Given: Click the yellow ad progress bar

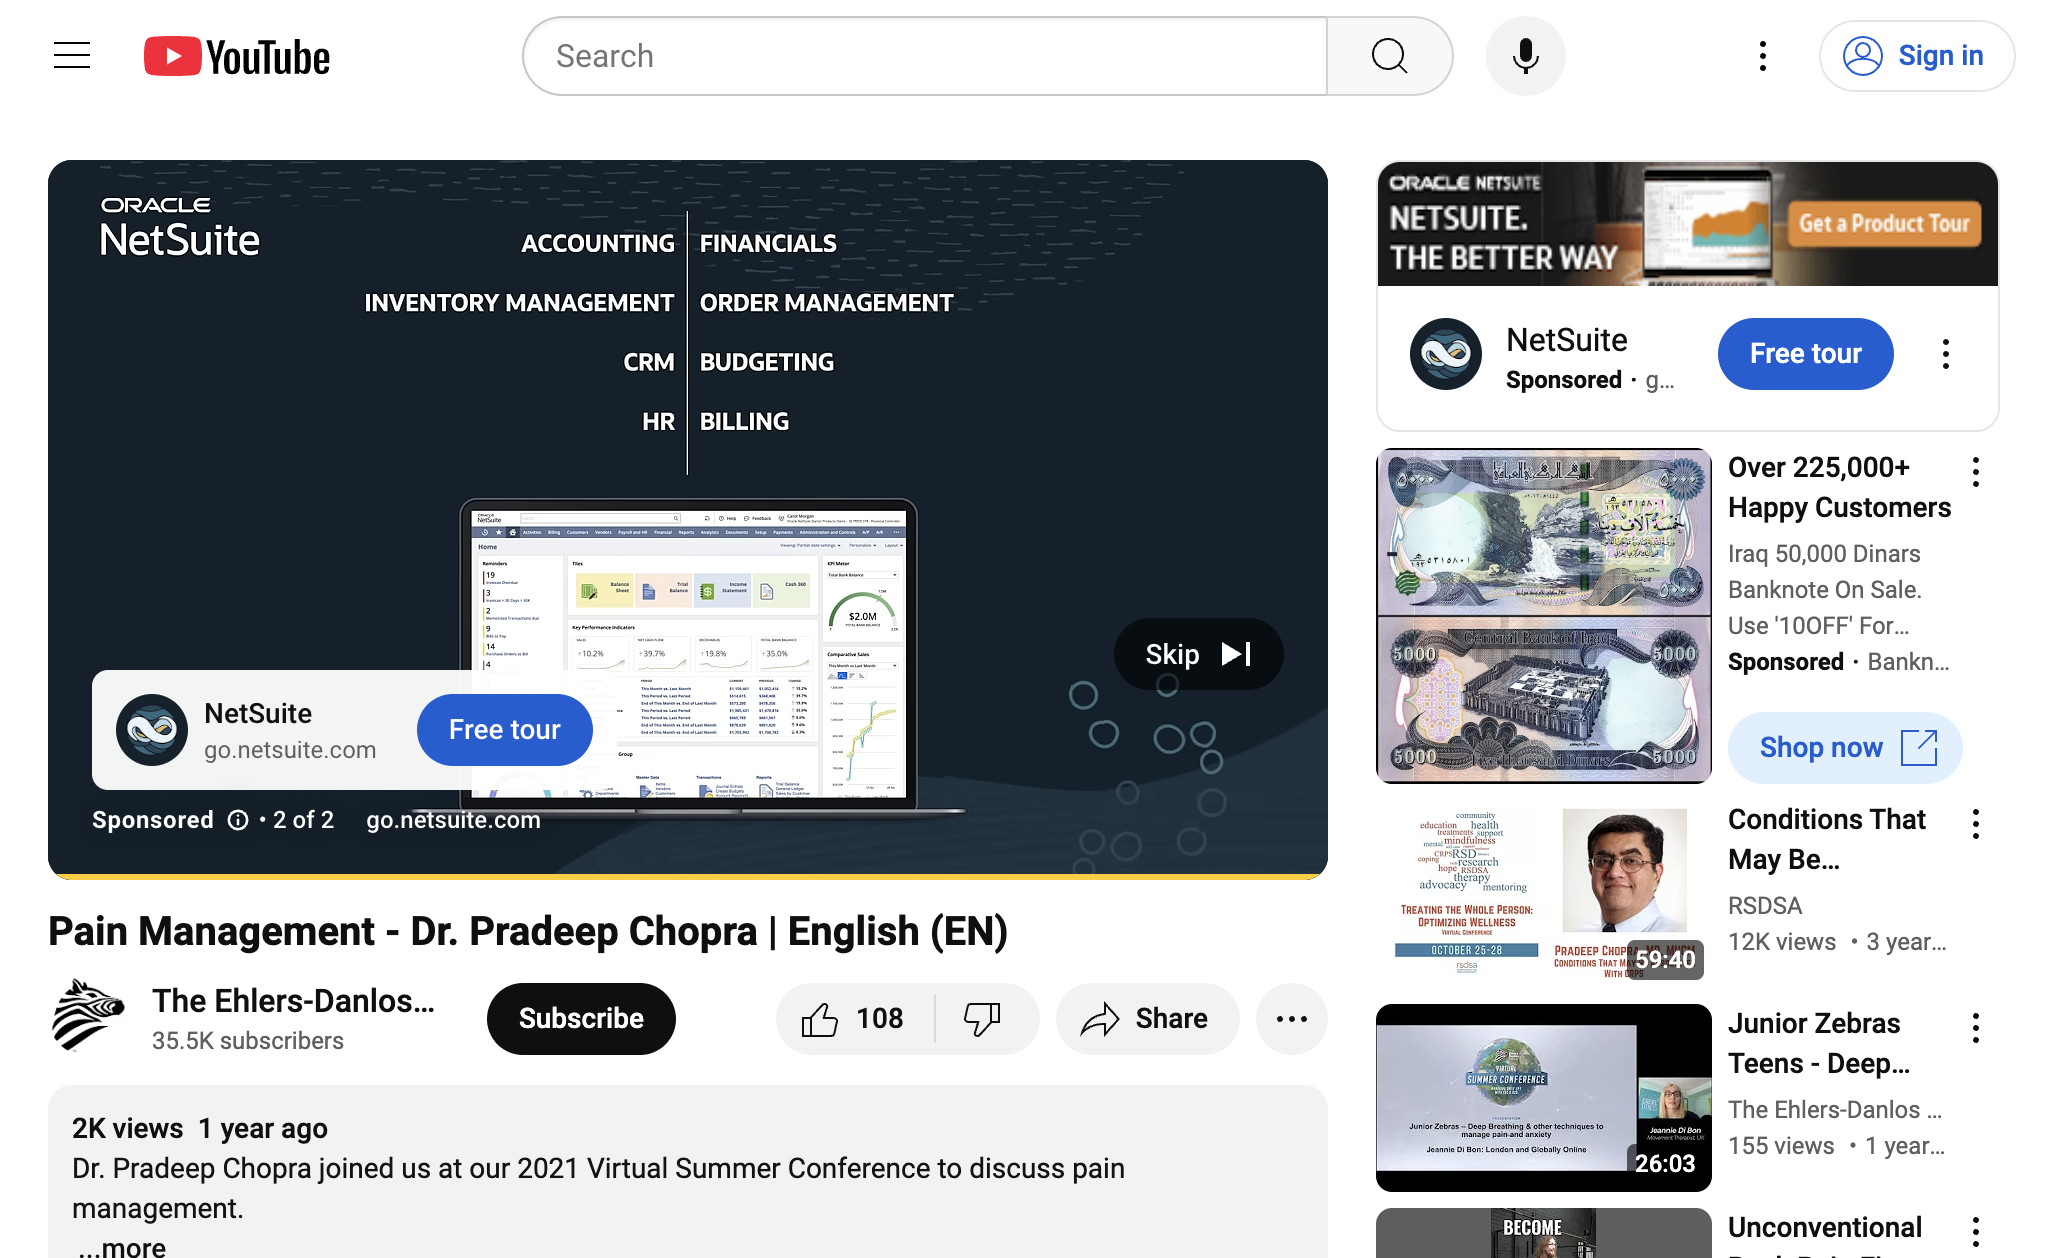Looking at the screenshot, I should coord(688,876).
